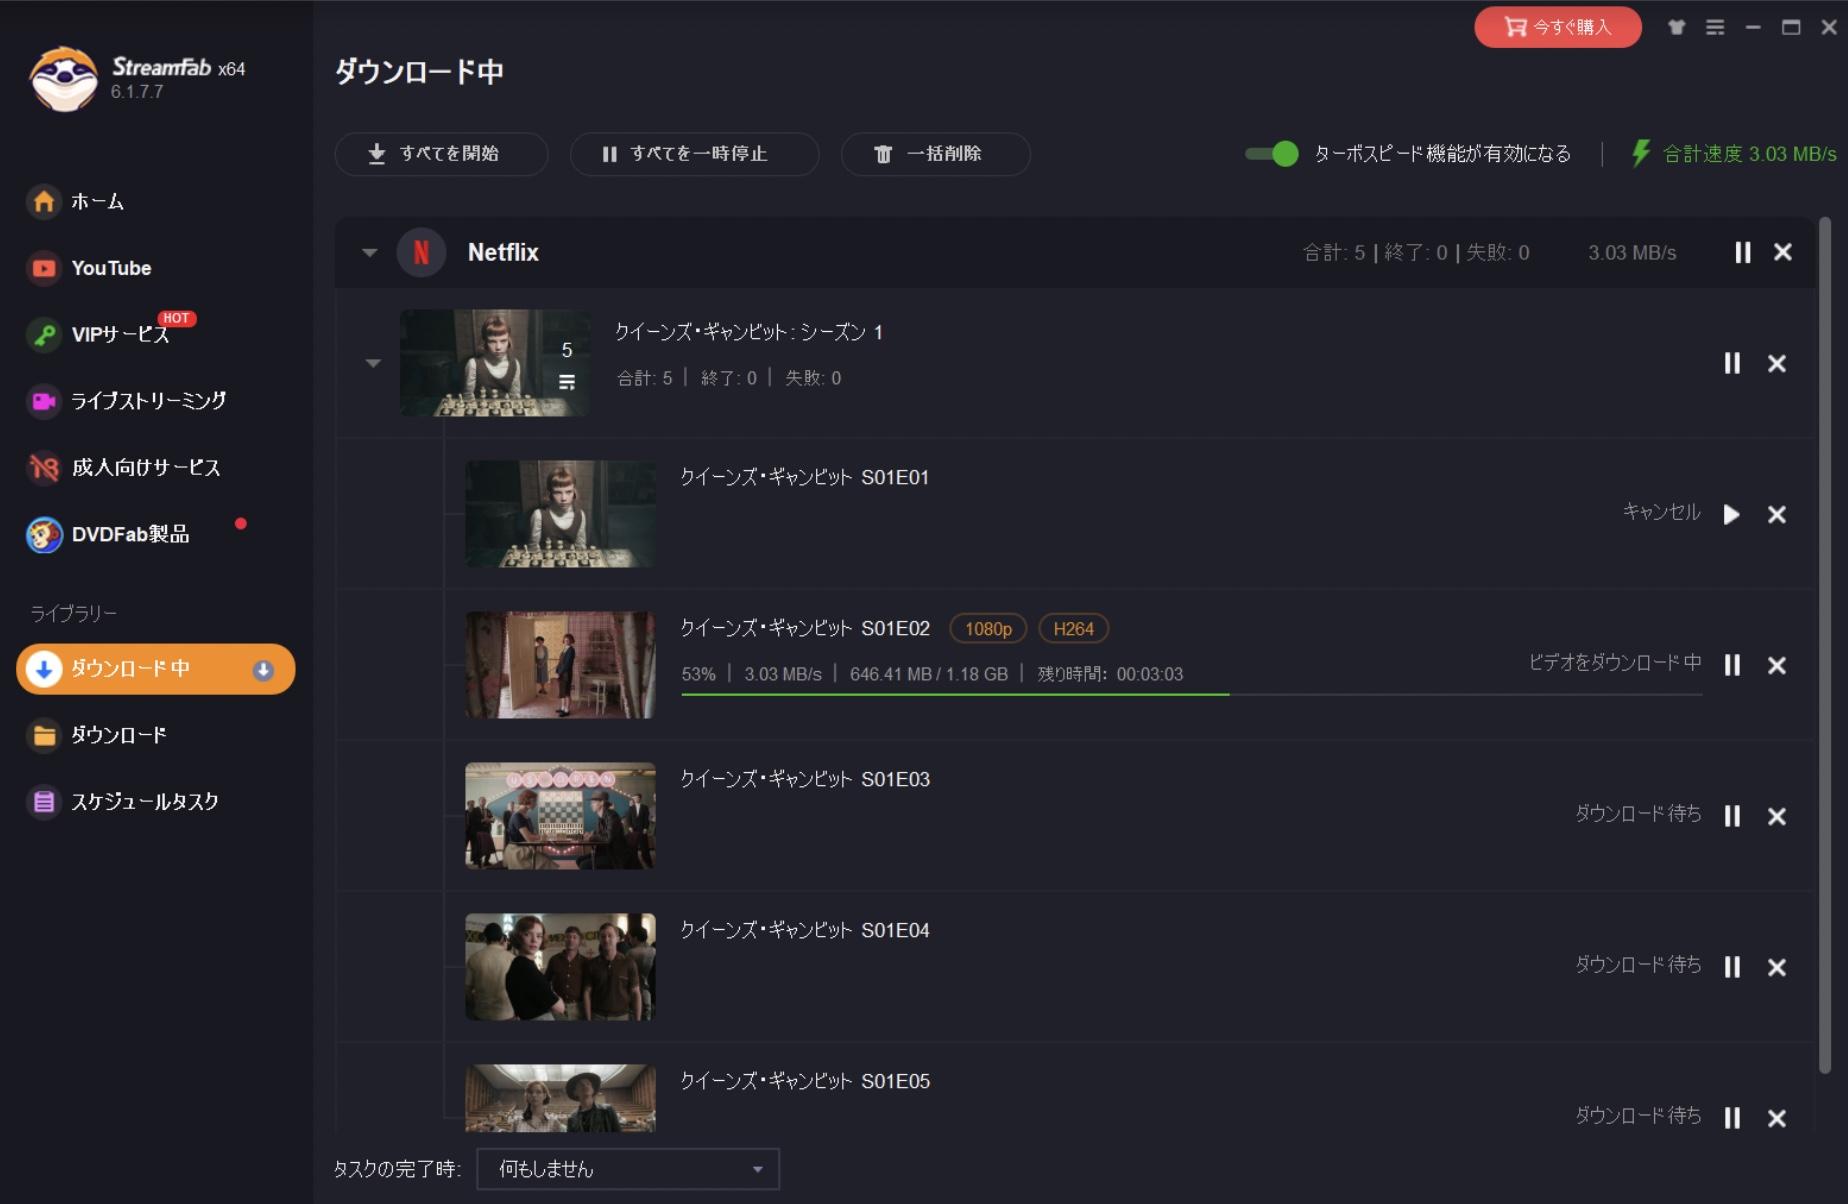Click the S01E01 episode thumbnail
Image resolution: width=1848 pixels, height=1204 pixels.
point(560,514)
